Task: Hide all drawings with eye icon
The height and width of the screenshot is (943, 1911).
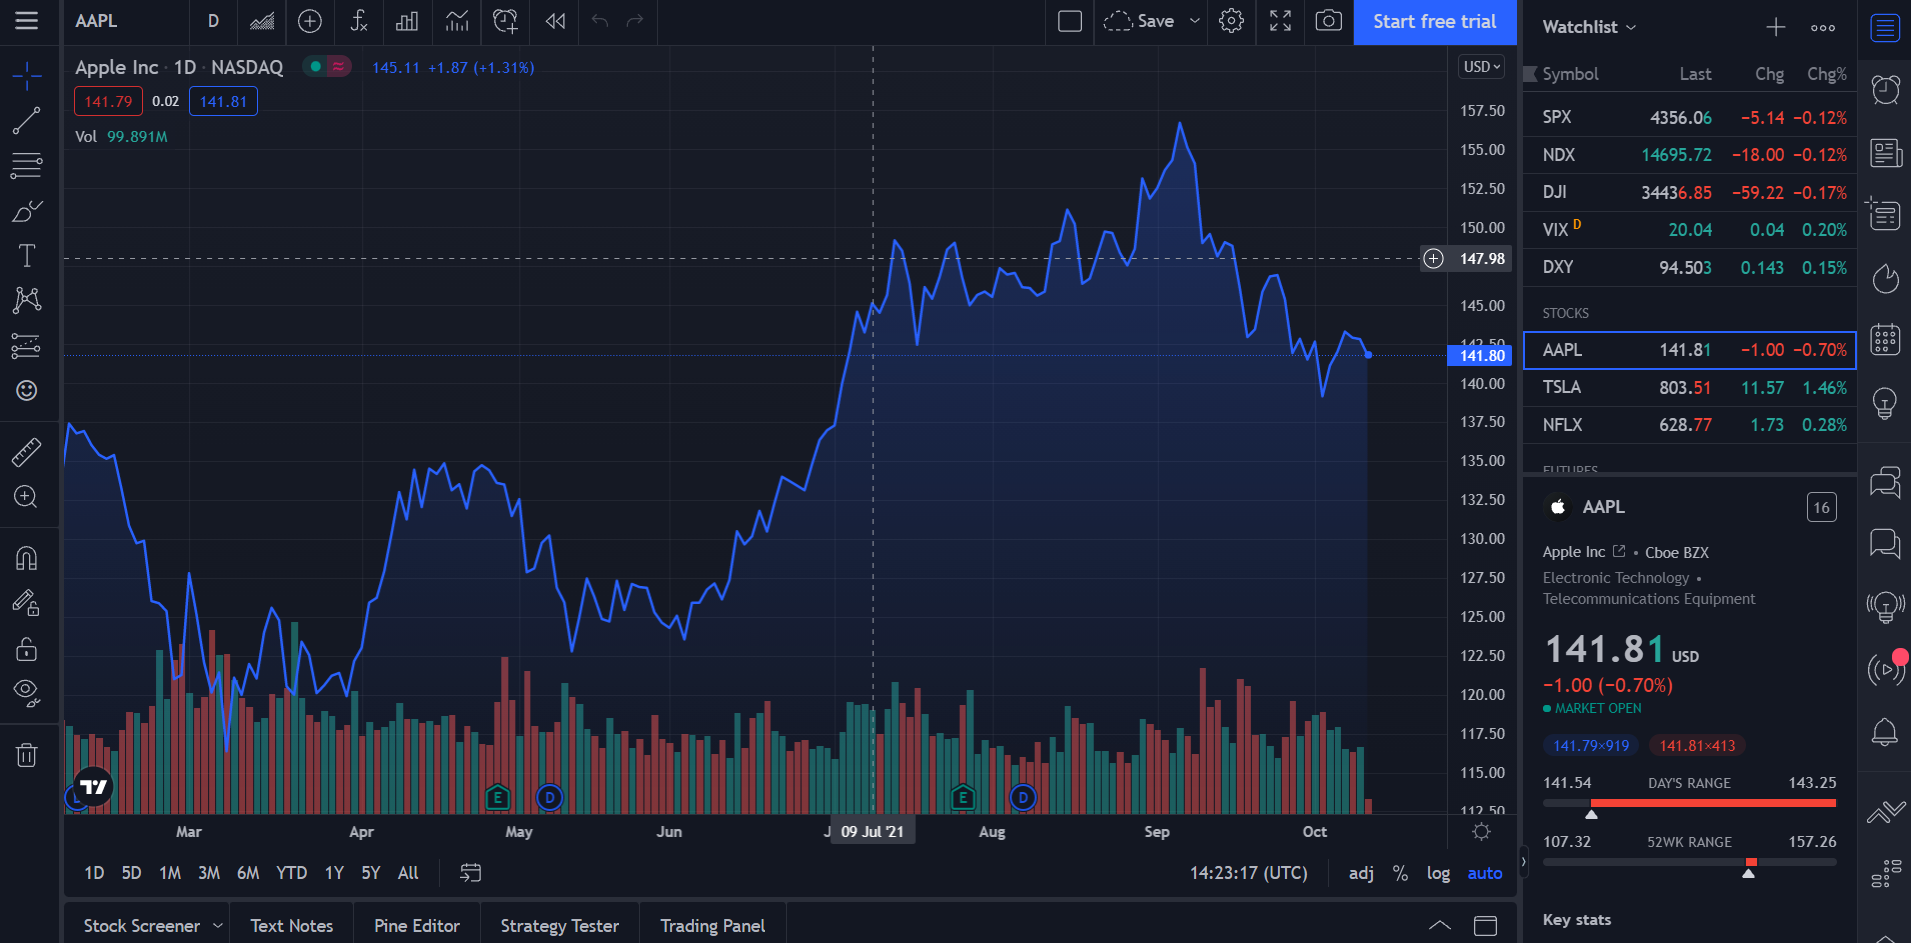Action: point(27,693)
